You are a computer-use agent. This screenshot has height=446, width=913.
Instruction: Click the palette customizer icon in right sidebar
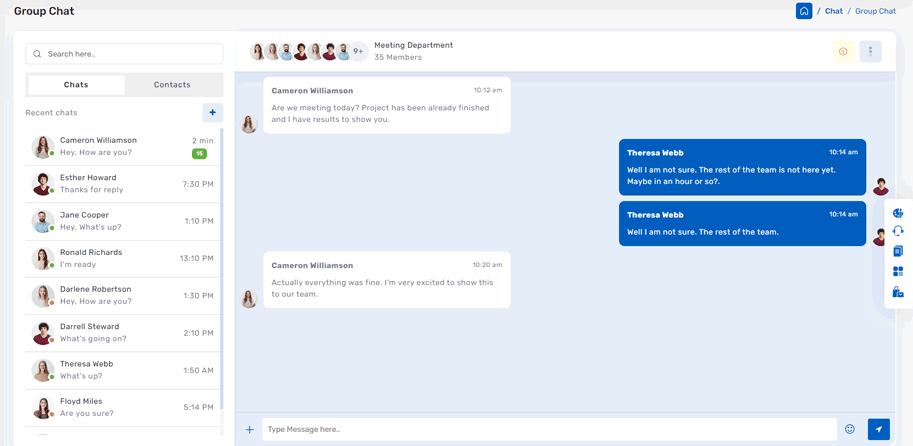(898, 212)
